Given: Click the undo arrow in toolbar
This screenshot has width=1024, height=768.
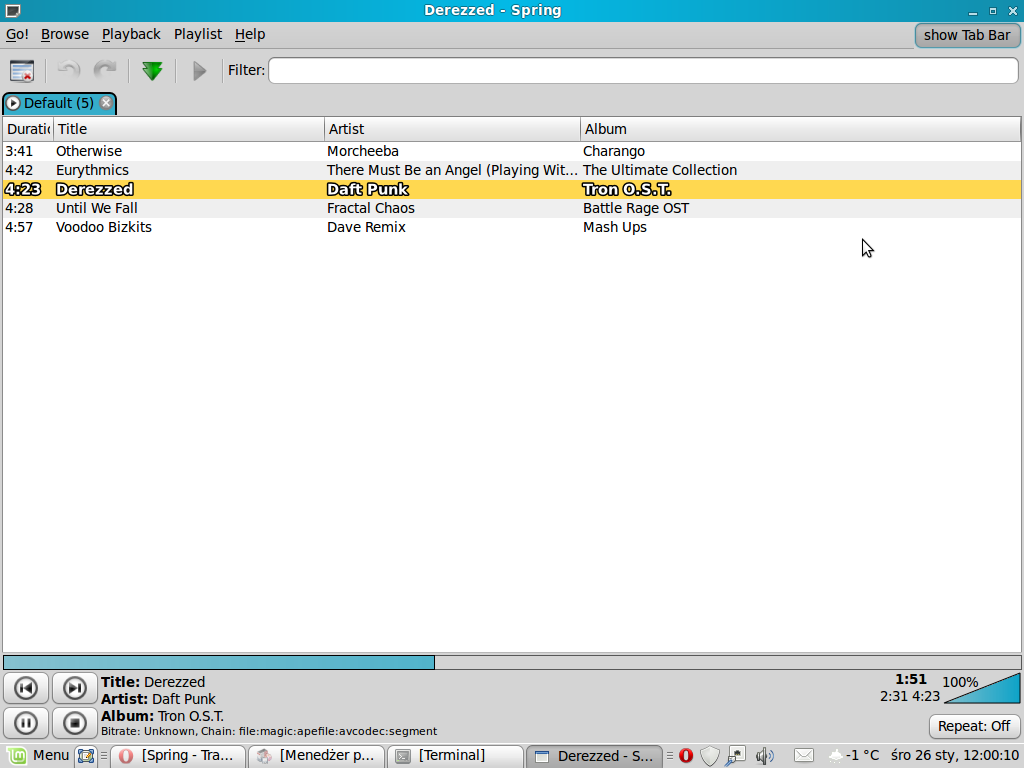Looking at the screenshot, I should coord(69,71).
